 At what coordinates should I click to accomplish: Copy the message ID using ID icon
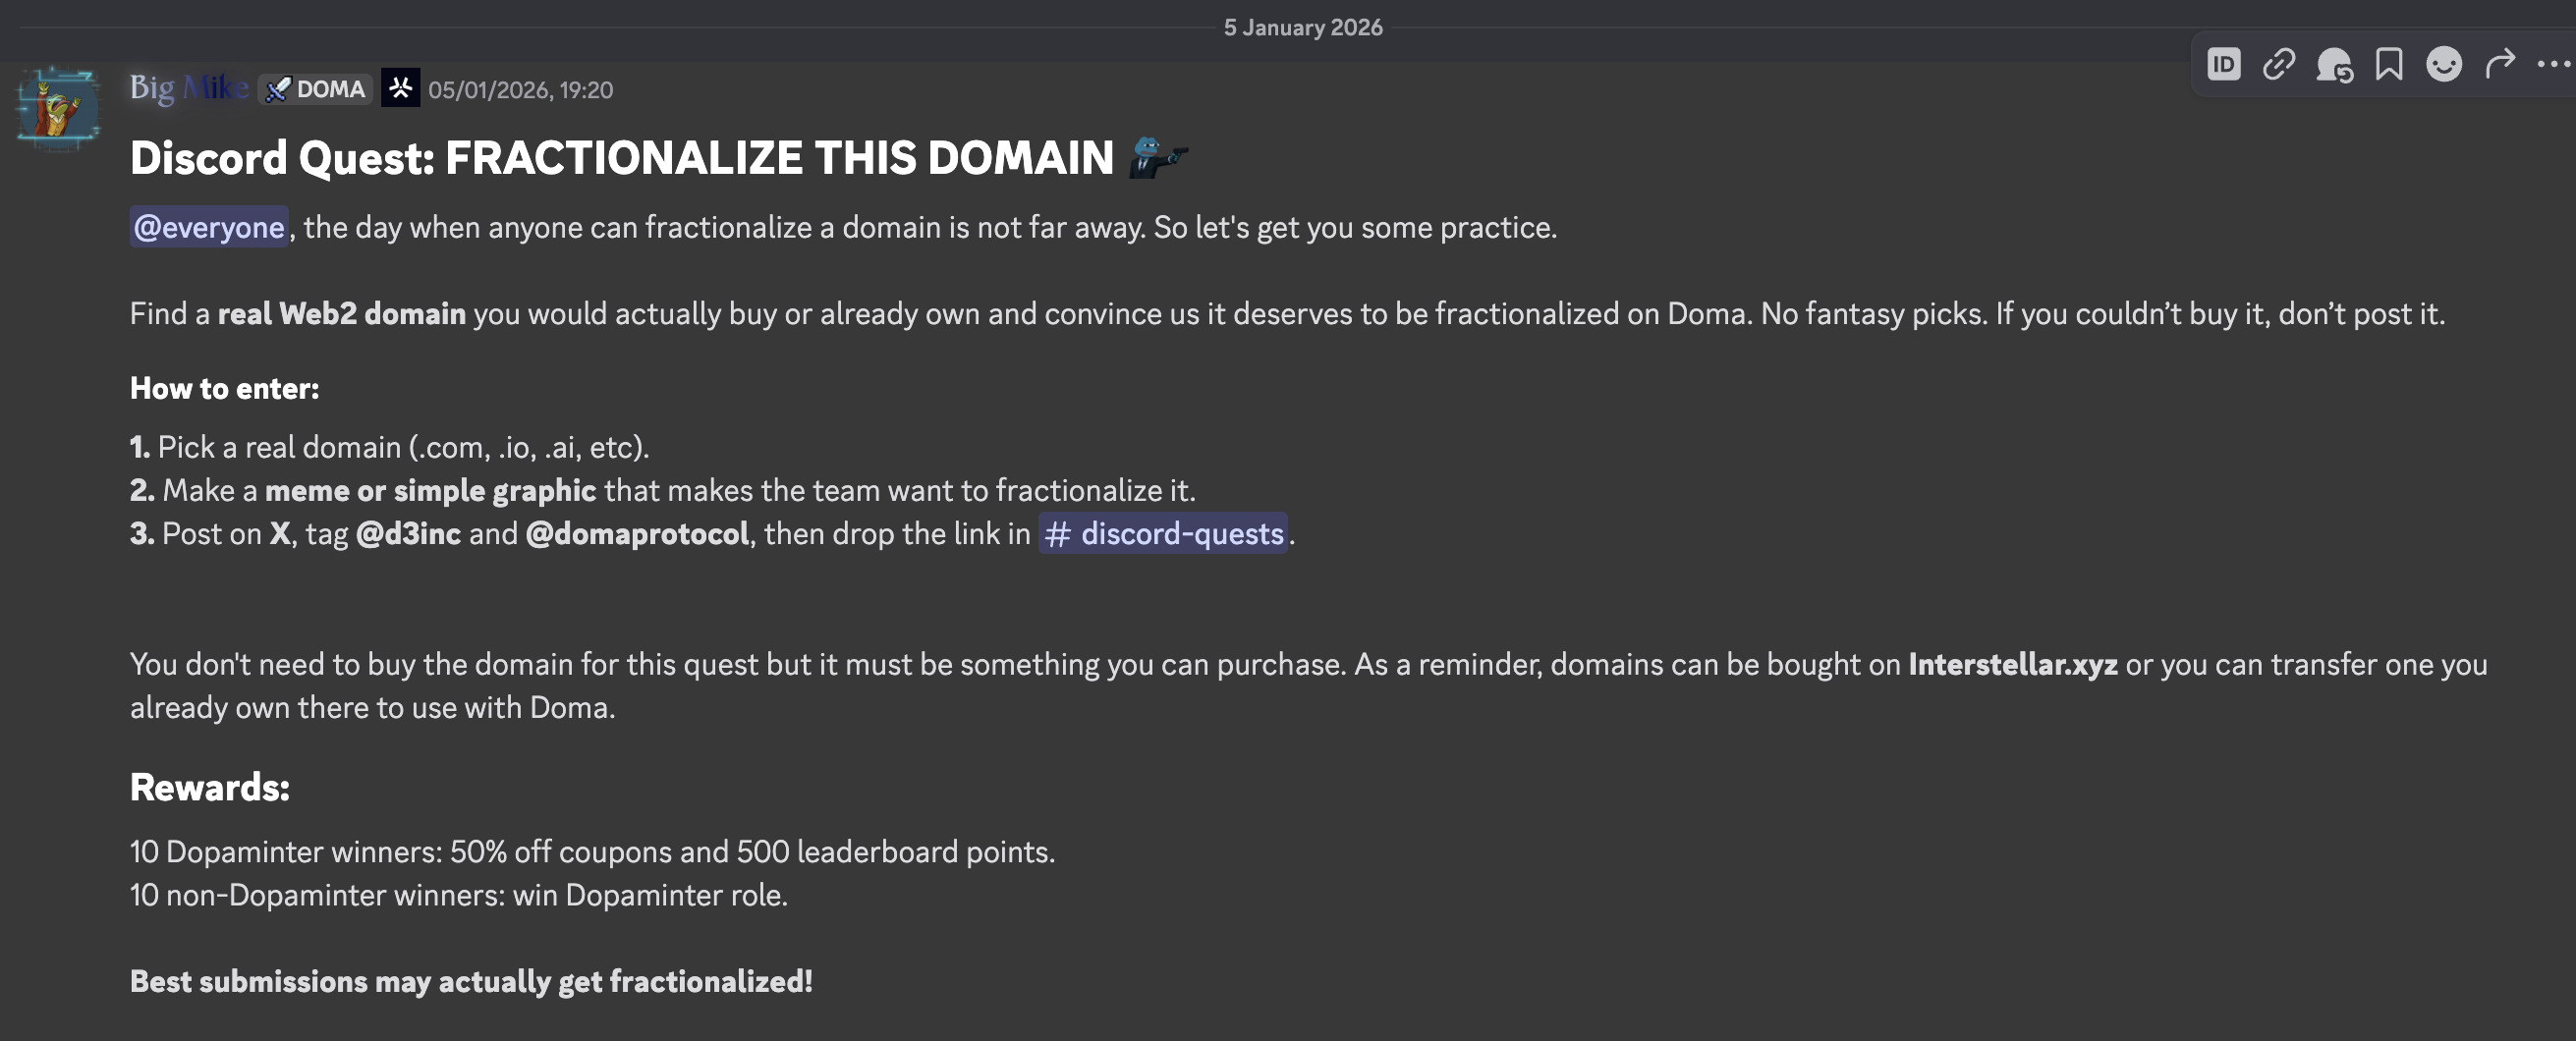coord(2223,65)
